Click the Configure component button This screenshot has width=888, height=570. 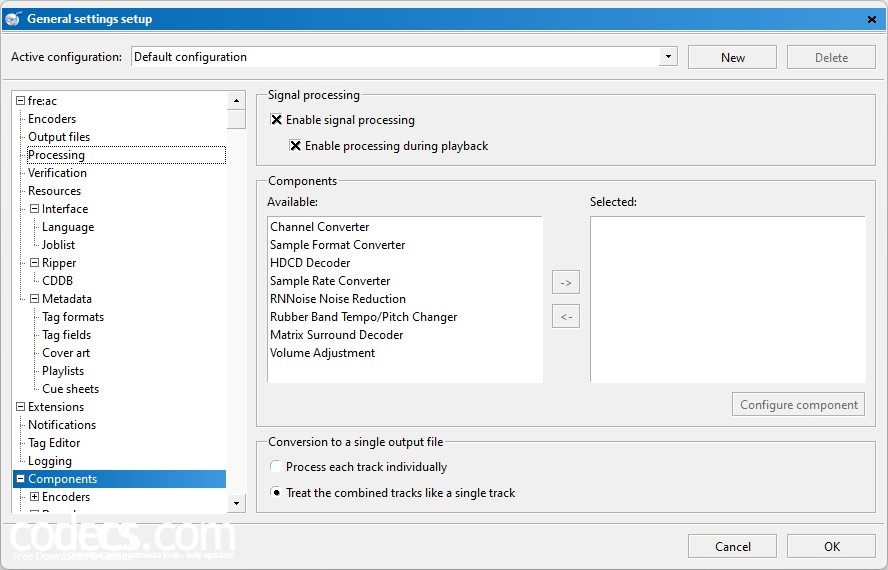click(x=799, y=405)
